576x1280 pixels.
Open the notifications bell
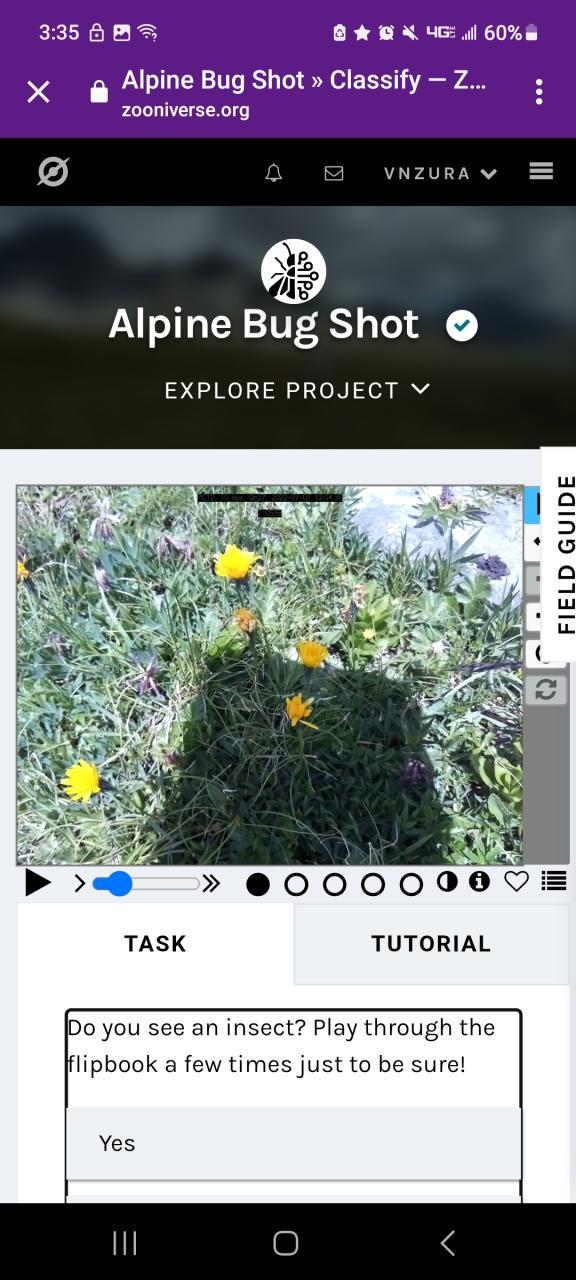point(274,173)
